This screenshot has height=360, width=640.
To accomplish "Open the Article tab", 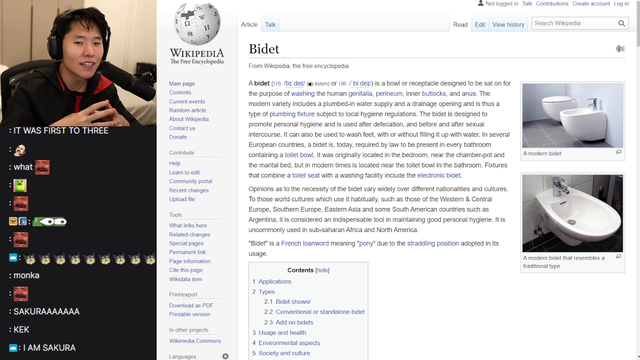I will point(249,24).
